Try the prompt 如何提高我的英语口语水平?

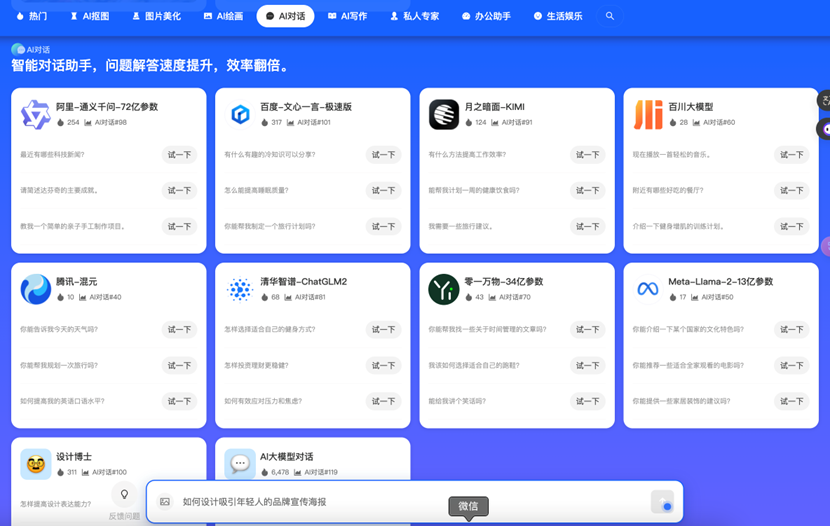point(179,401)
